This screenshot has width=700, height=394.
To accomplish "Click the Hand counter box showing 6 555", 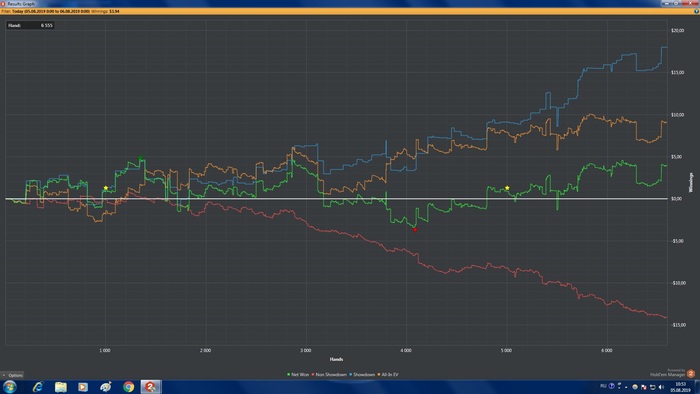I will 30,25.
